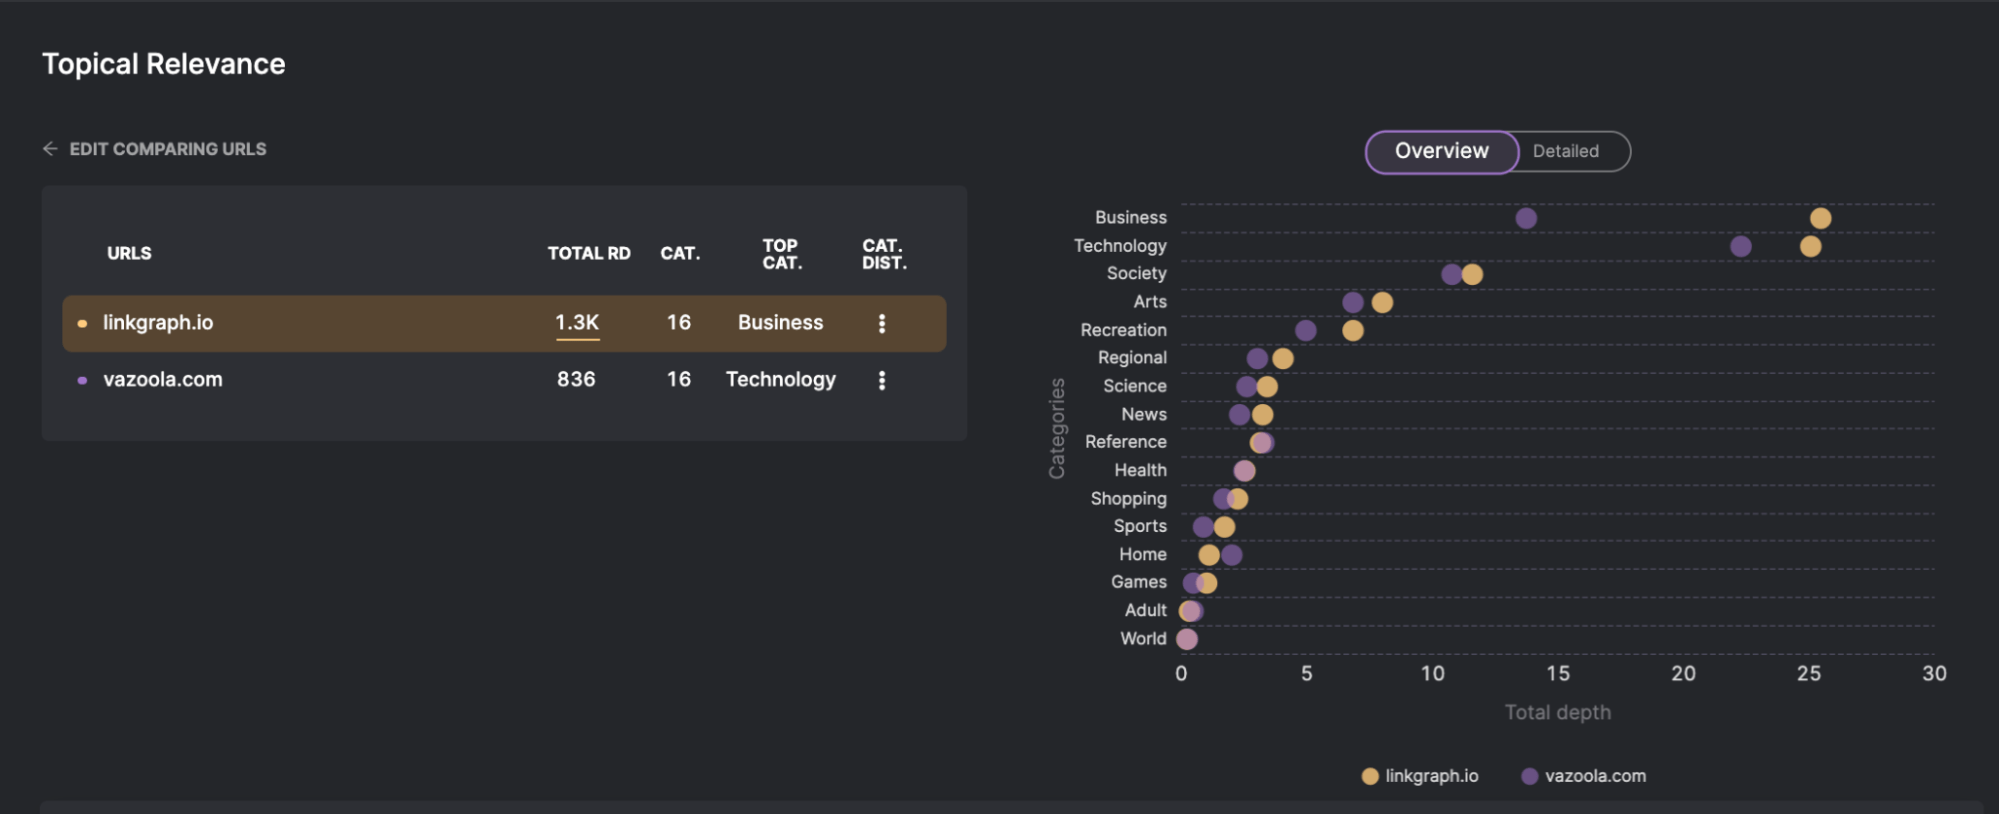Open the three-dot menu for linkgraph.io
The height and width of the screenshot is (815, 1999).
click(x=882, y=323)
